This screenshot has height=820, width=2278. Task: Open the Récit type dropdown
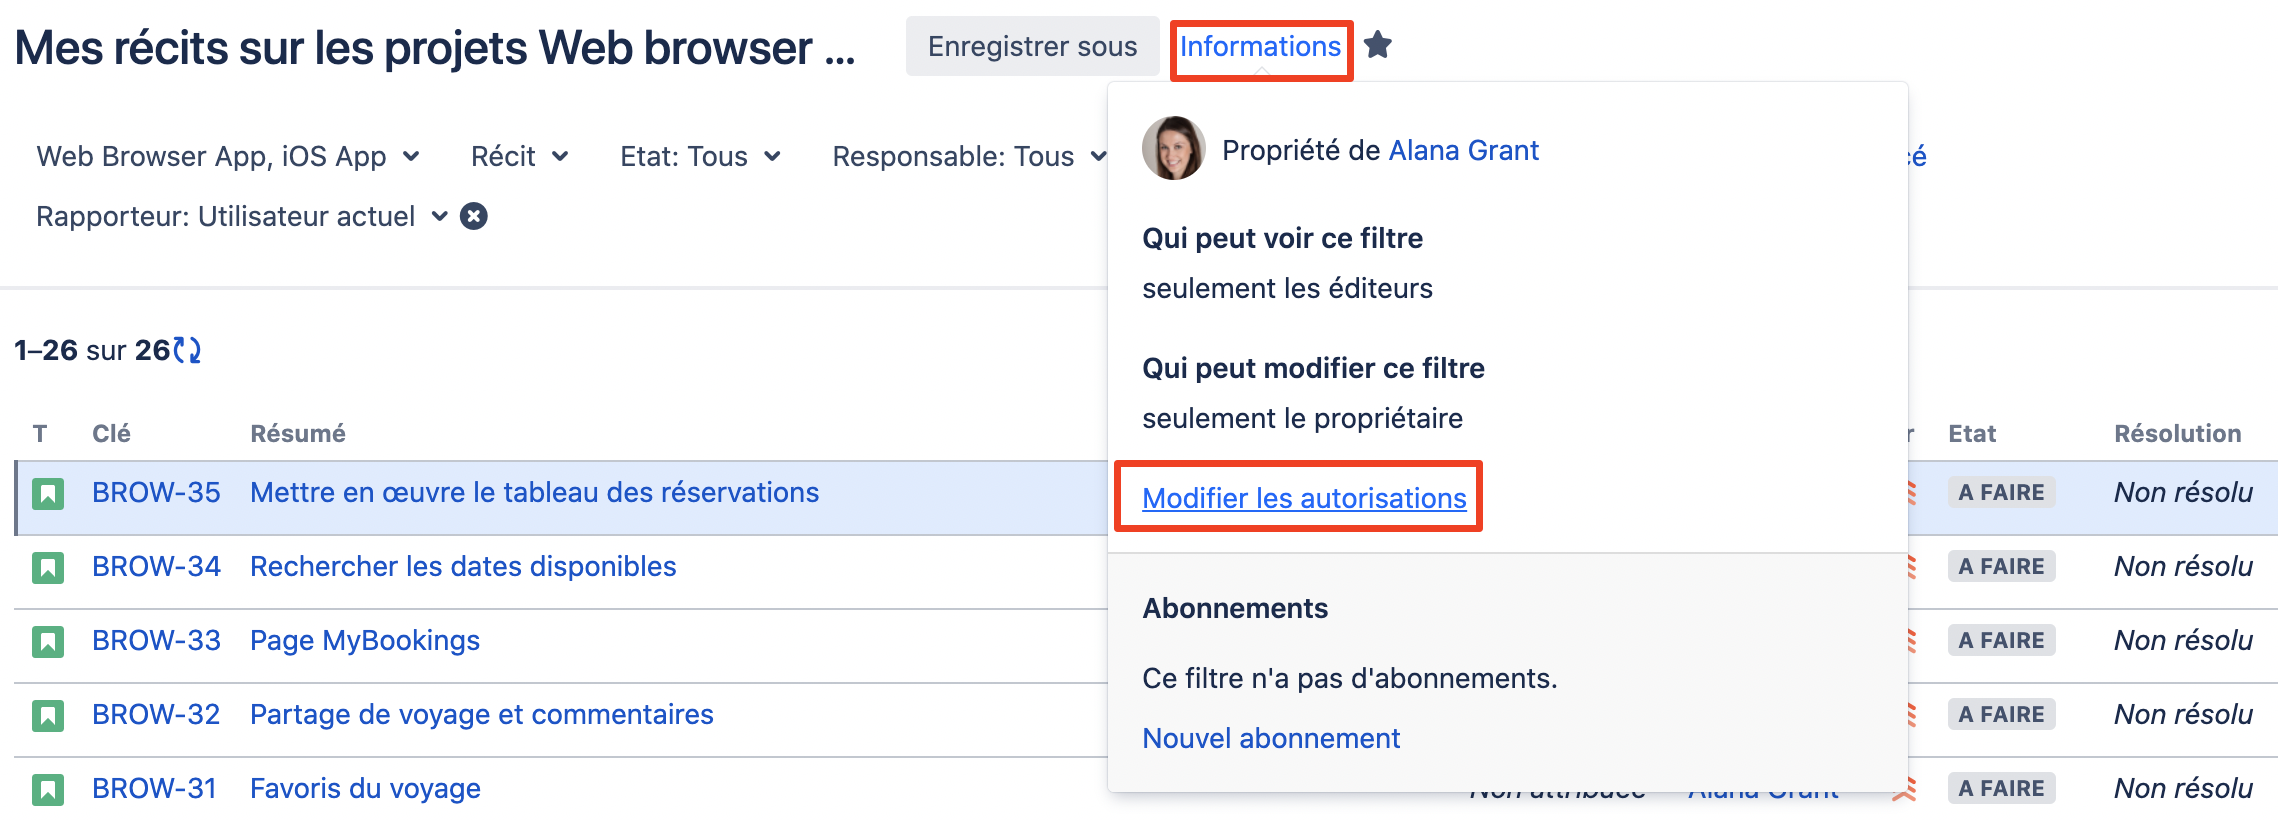click(x=519, y=156)
